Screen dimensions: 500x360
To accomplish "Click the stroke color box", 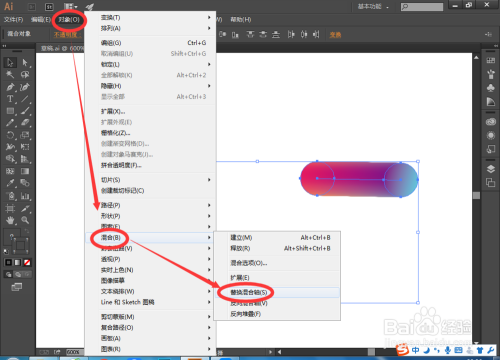I will point(21,246).
